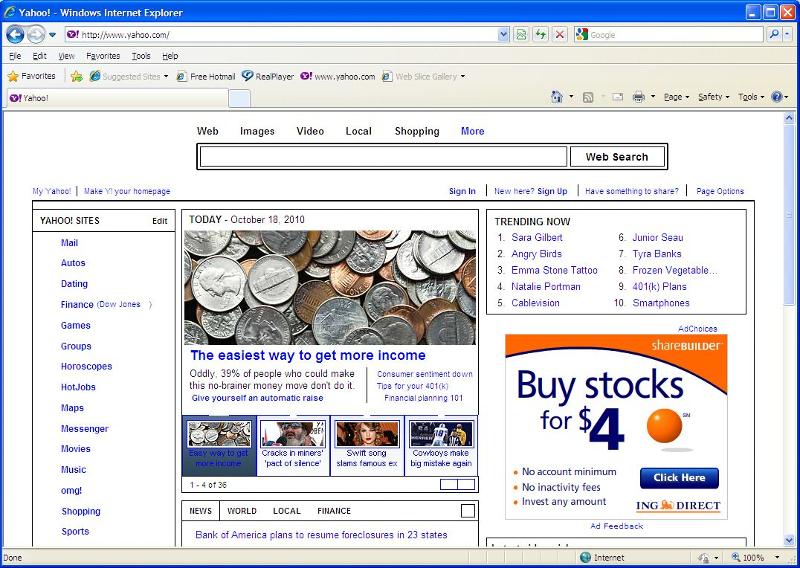
Task: Click the AdChoices link
Action: 697,329
